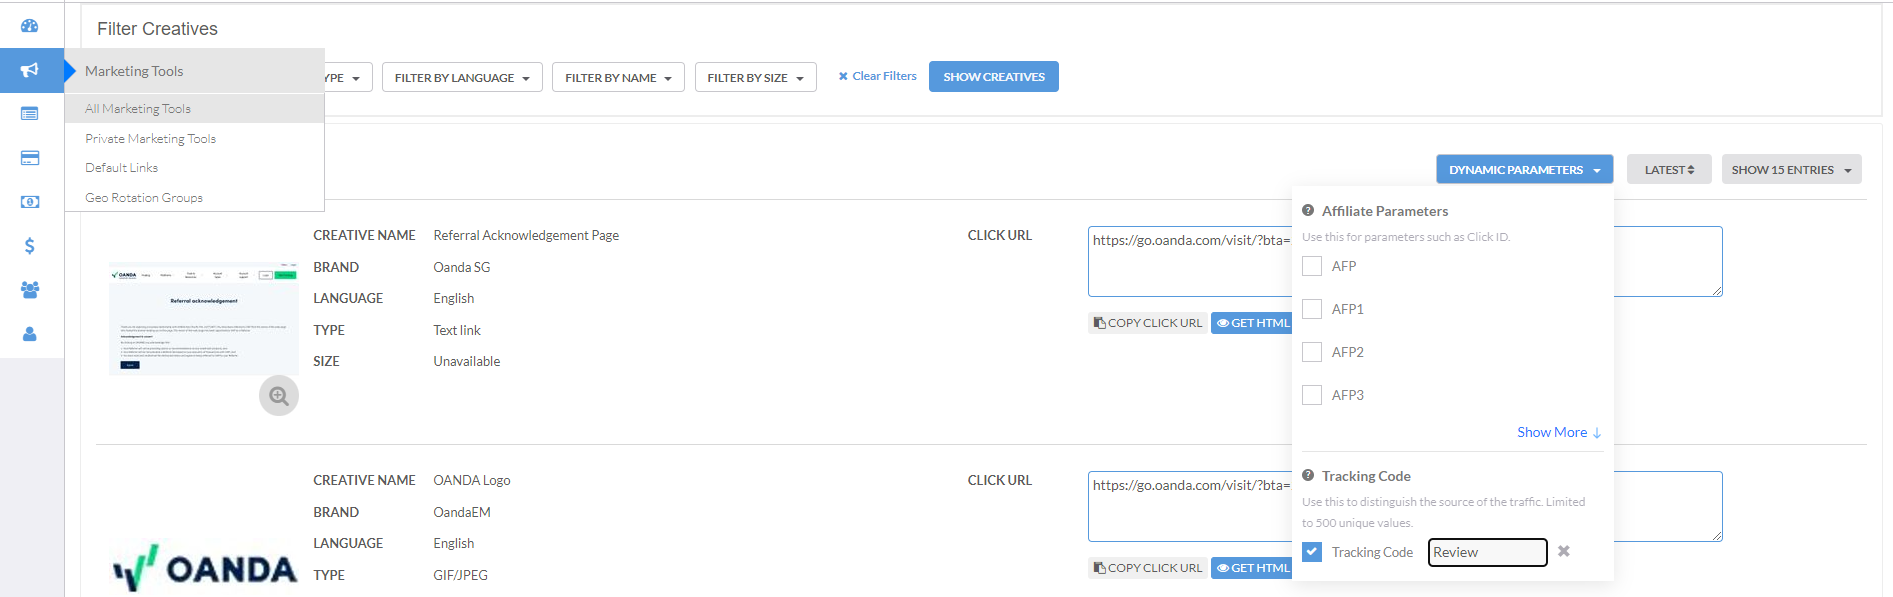Click the megaphone Marketing Tools sidebar icon

30,70
